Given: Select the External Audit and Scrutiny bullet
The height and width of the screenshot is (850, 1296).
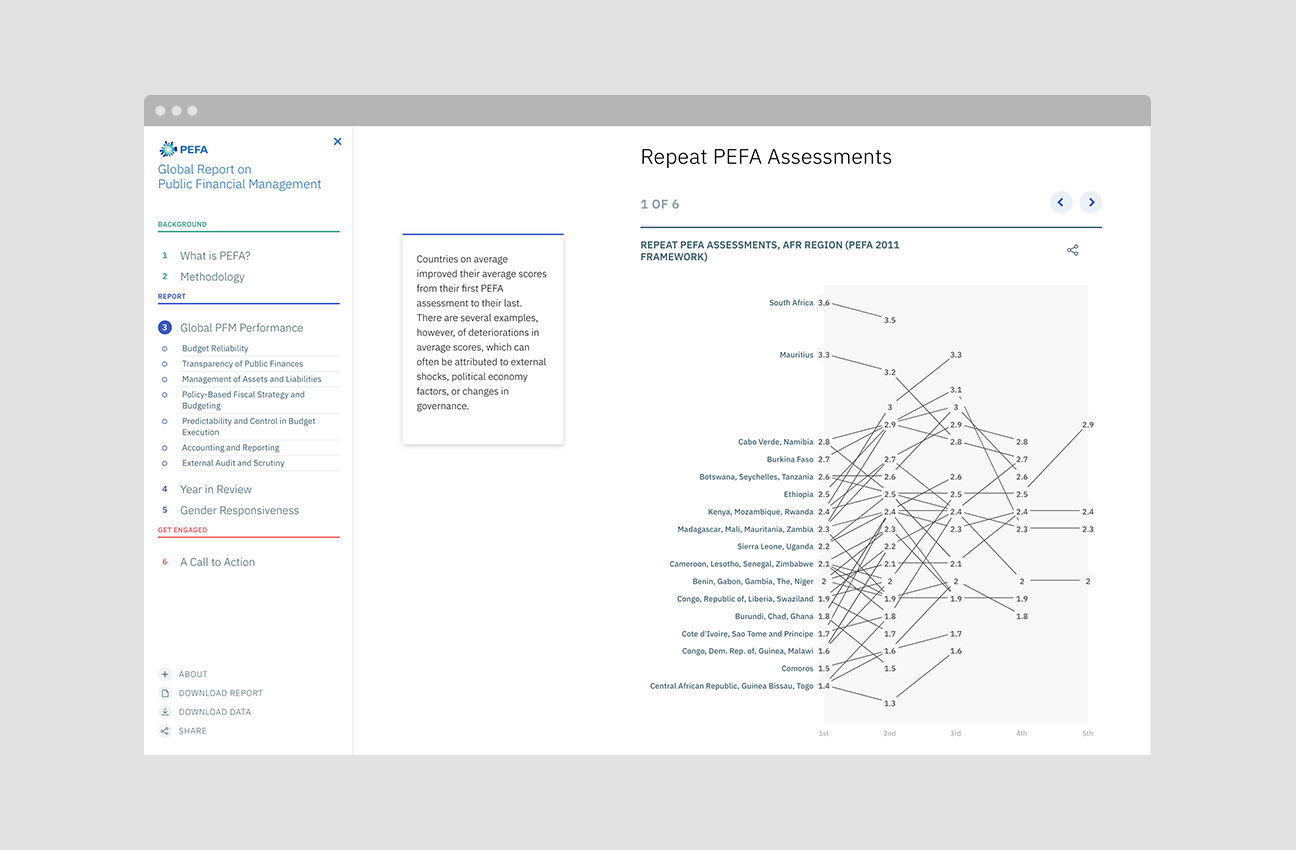Looking at the screenshot, I should click(x=165, y=463).
